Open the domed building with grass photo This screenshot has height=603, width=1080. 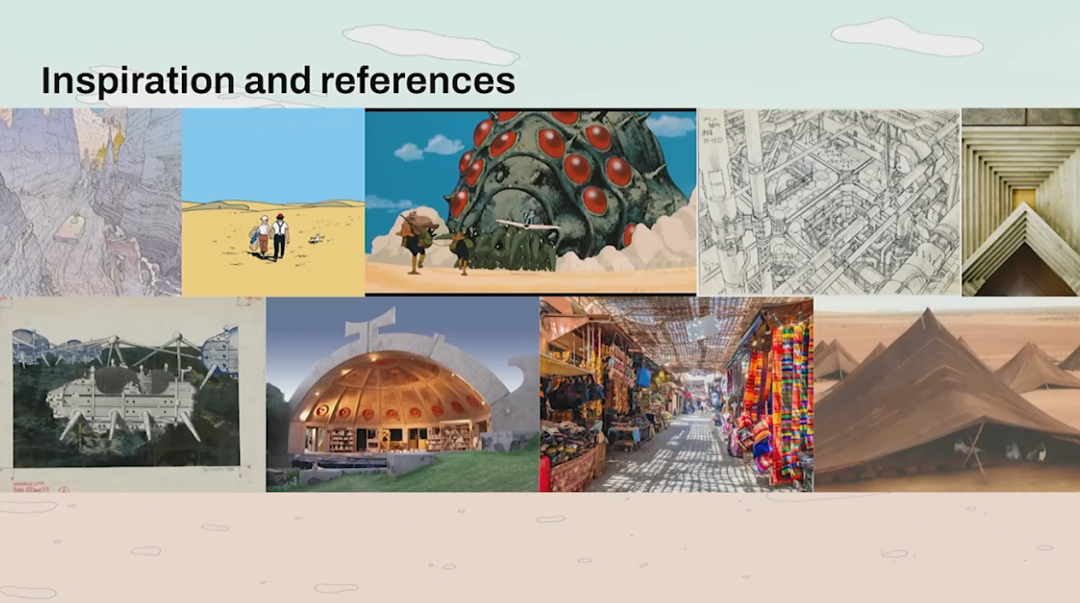coord(403,395)
